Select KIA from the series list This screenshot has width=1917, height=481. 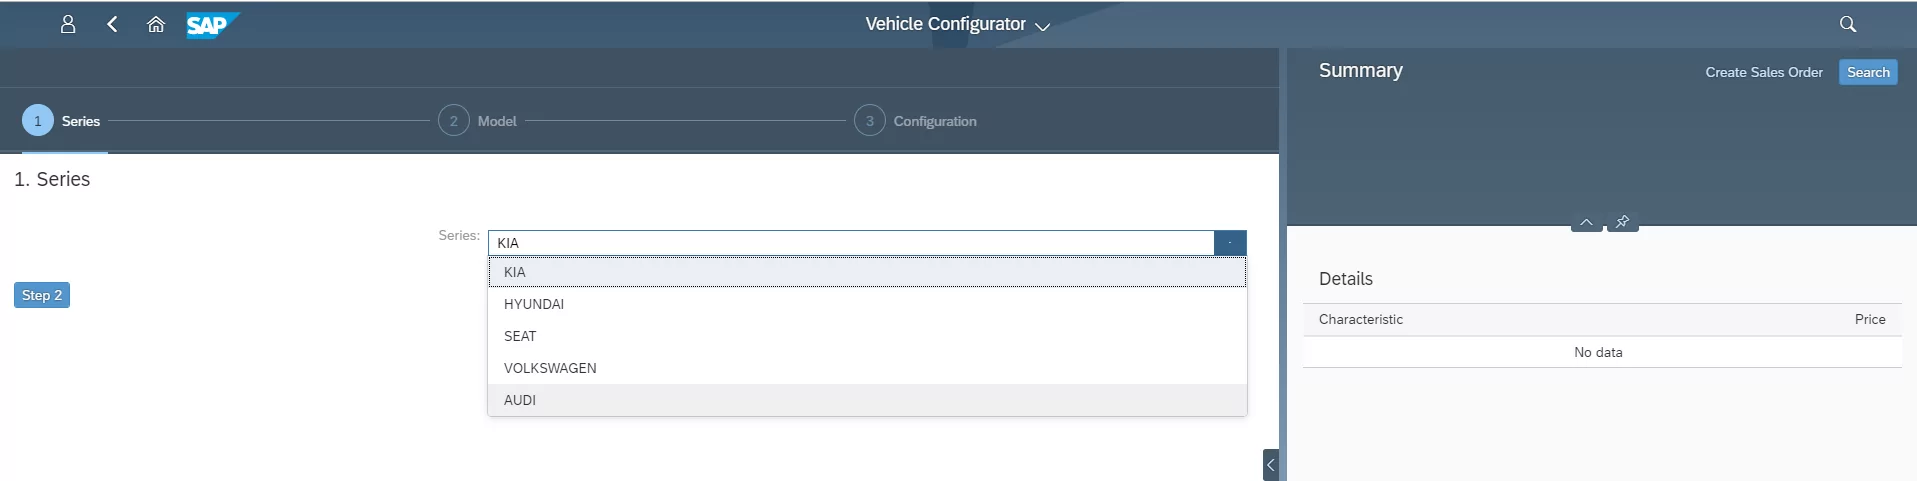[x=515, y=272]
